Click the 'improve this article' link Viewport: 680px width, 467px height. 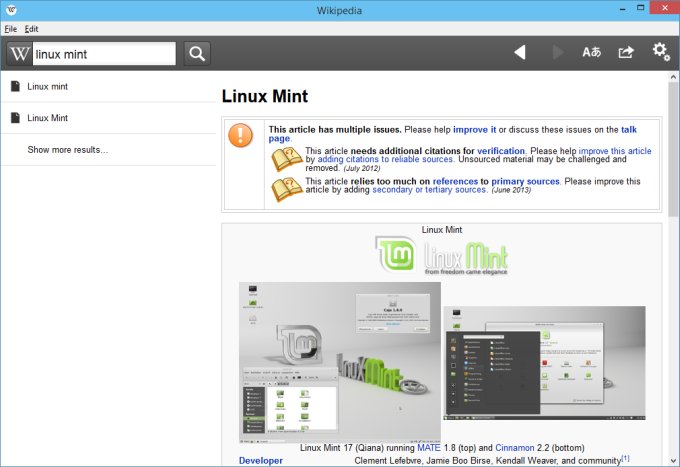pyautogui.click(x=615, y=151)
